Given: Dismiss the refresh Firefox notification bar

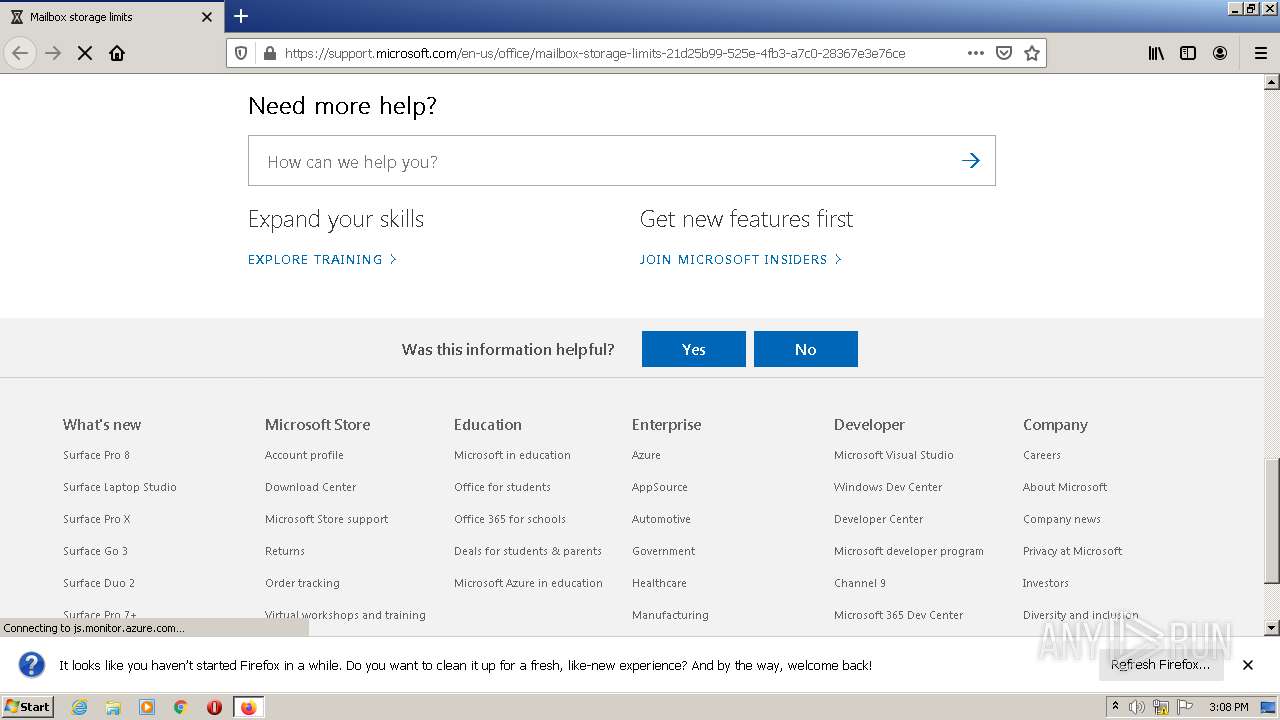Looking at the screenshot, I should 1248,665.
